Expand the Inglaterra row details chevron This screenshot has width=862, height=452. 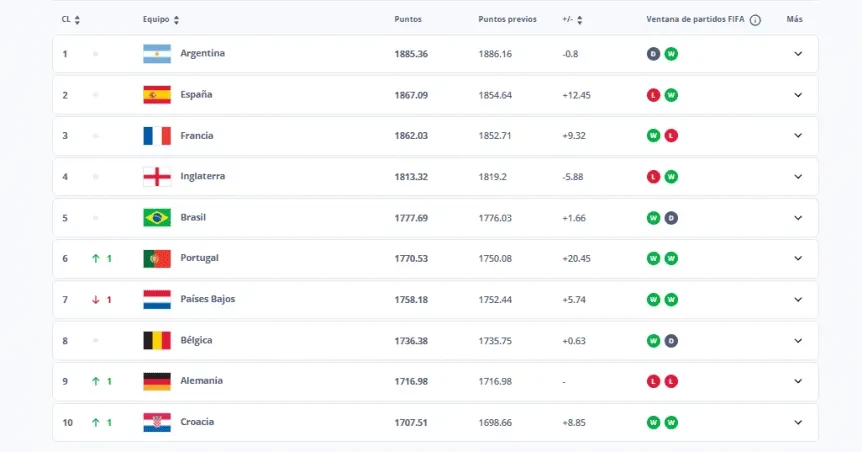tap(798, 177)
